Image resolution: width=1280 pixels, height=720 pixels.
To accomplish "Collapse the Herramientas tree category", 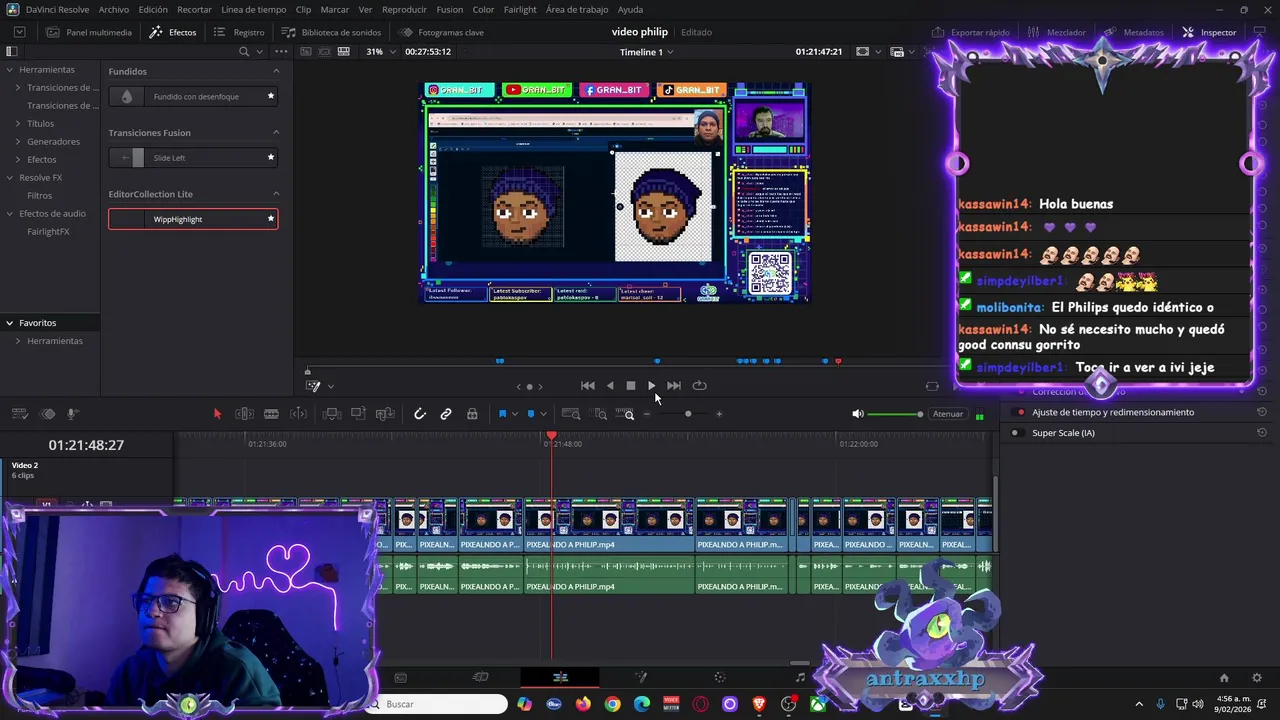I will [x=9, y=70].
